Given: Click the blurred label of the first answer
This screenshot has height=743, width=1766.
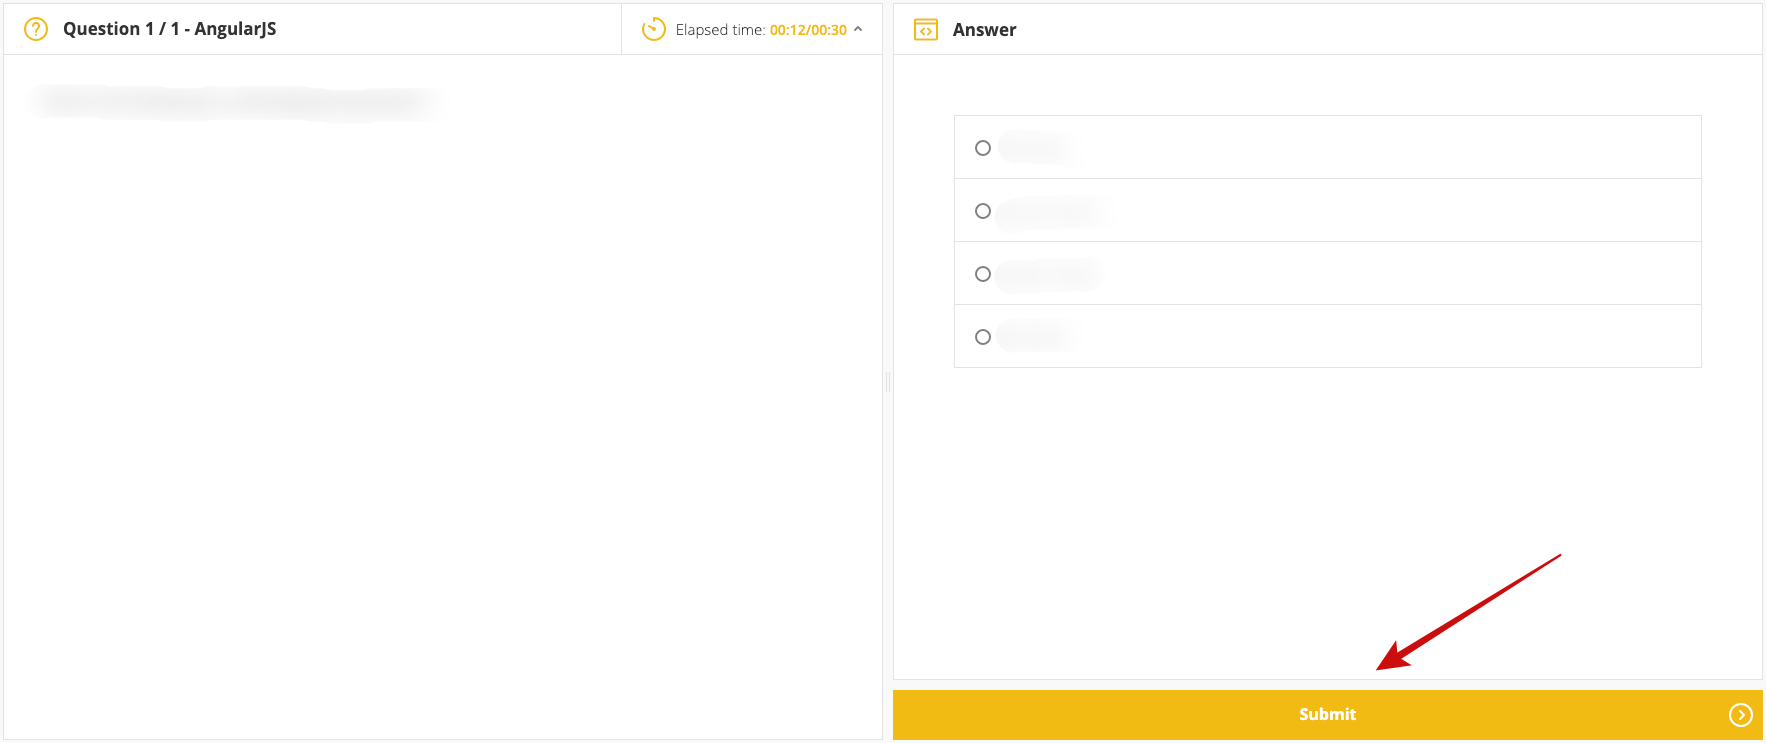Looking at the screenshot, I should [x=1037, y=148].
